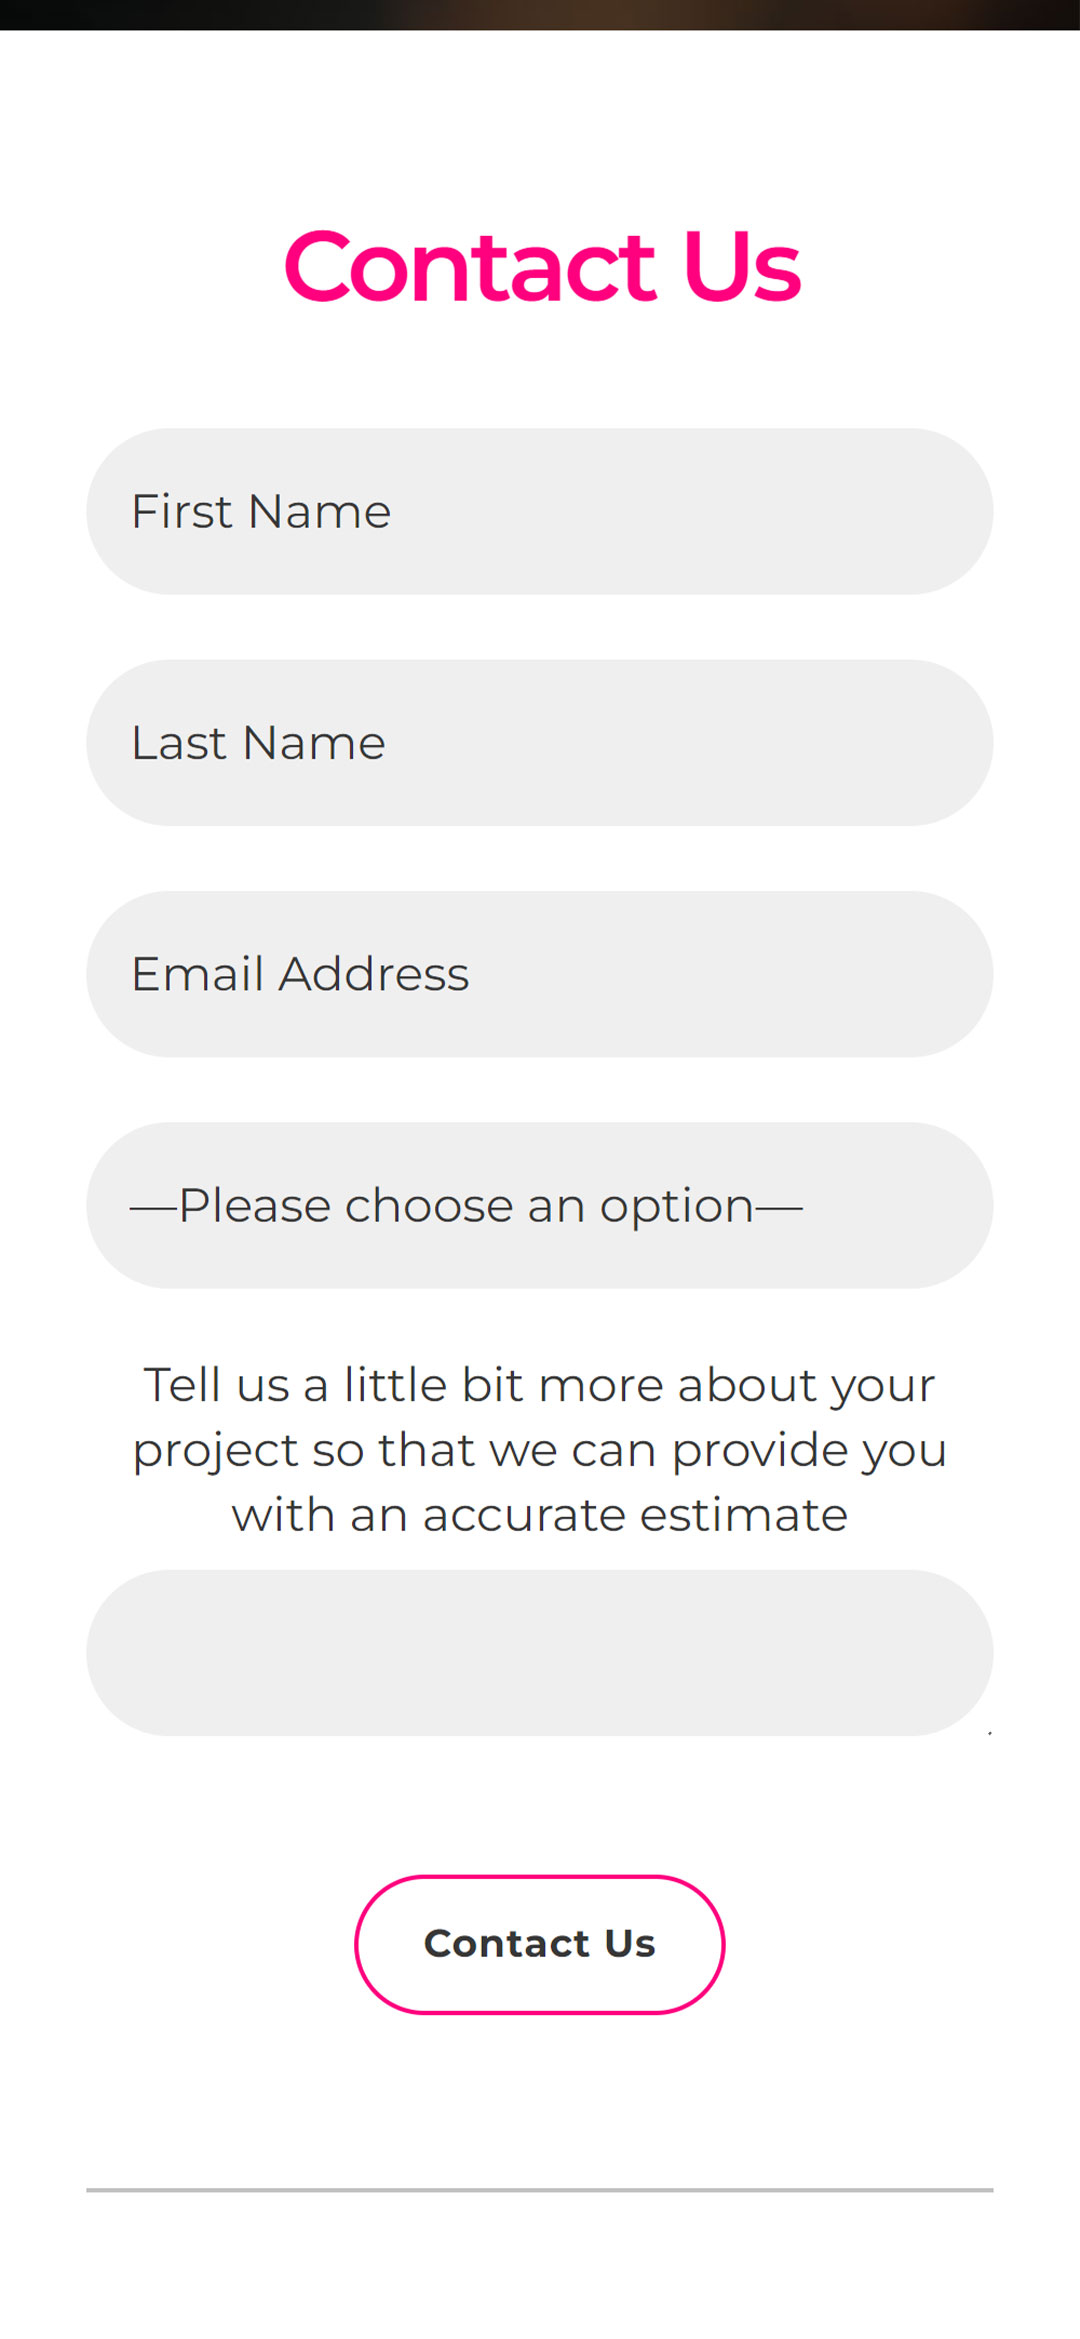Click the First Name input field
This screenshot has width=1080, height=2339.
[540, 511]
